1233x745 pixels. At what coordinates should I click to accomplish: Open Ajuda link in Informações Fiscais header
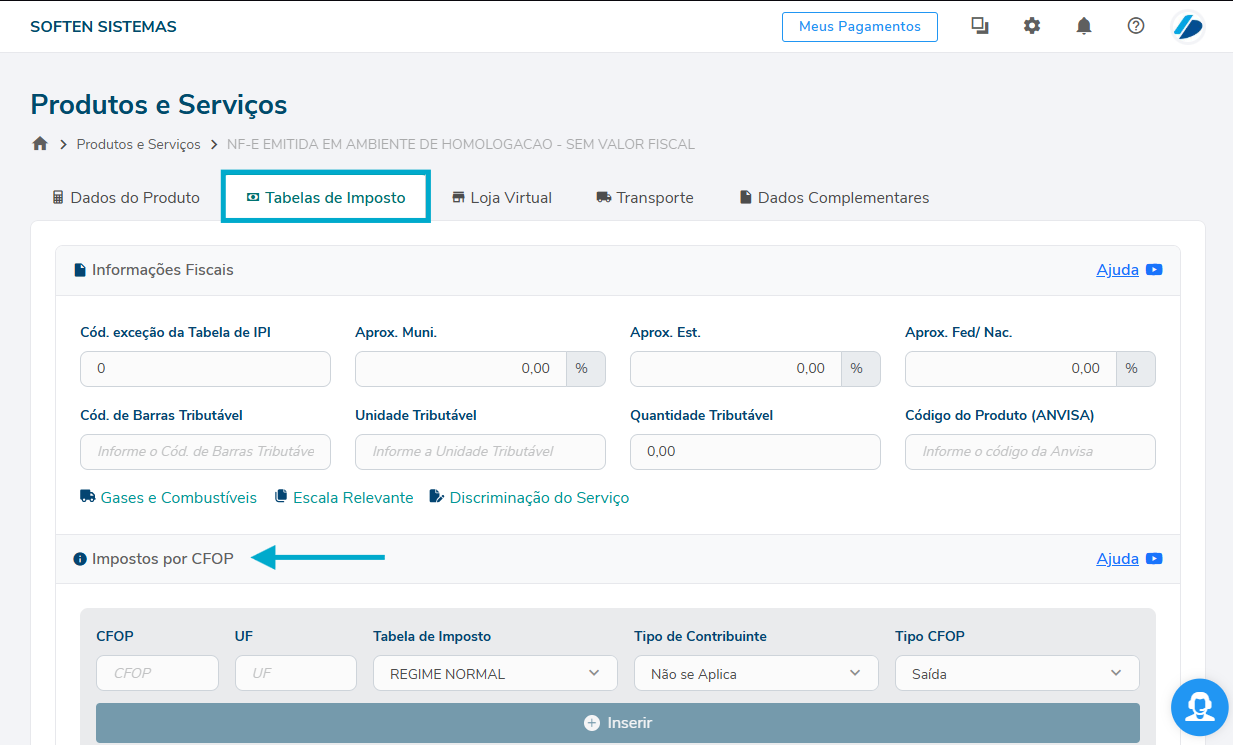point(1117,270)
